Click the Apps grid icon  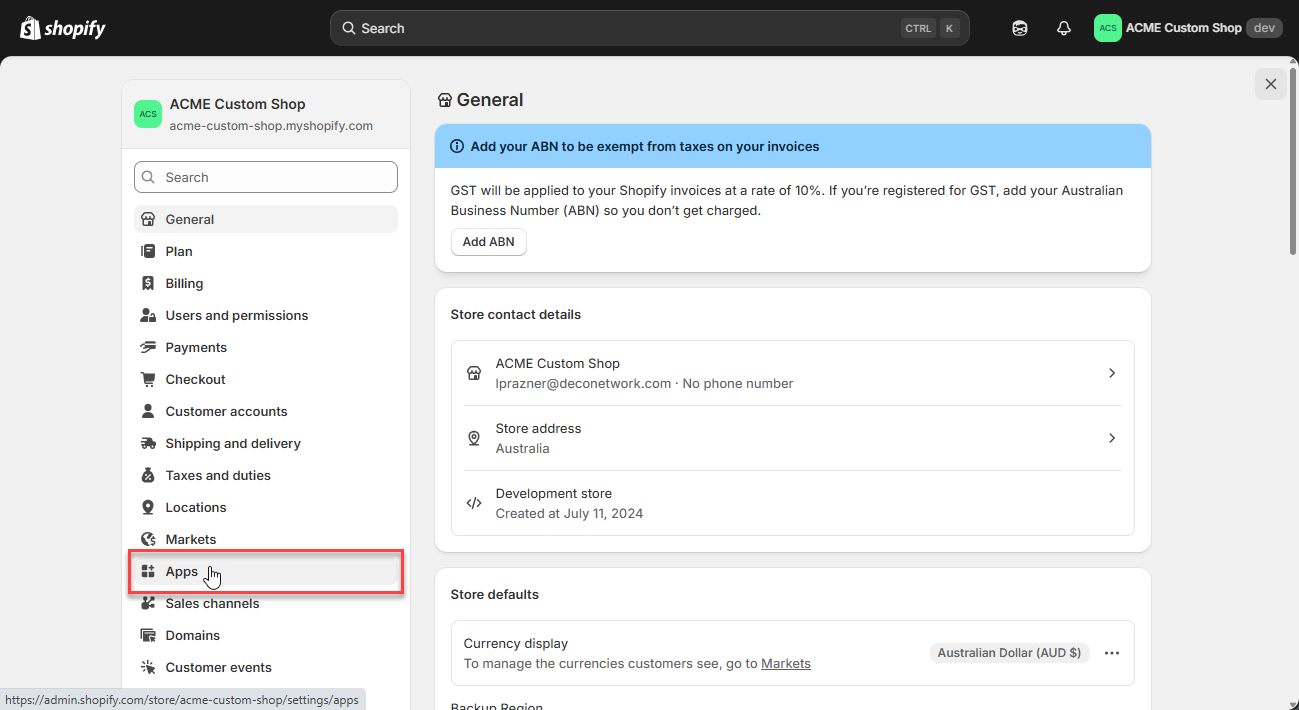(x=148, y=571)
